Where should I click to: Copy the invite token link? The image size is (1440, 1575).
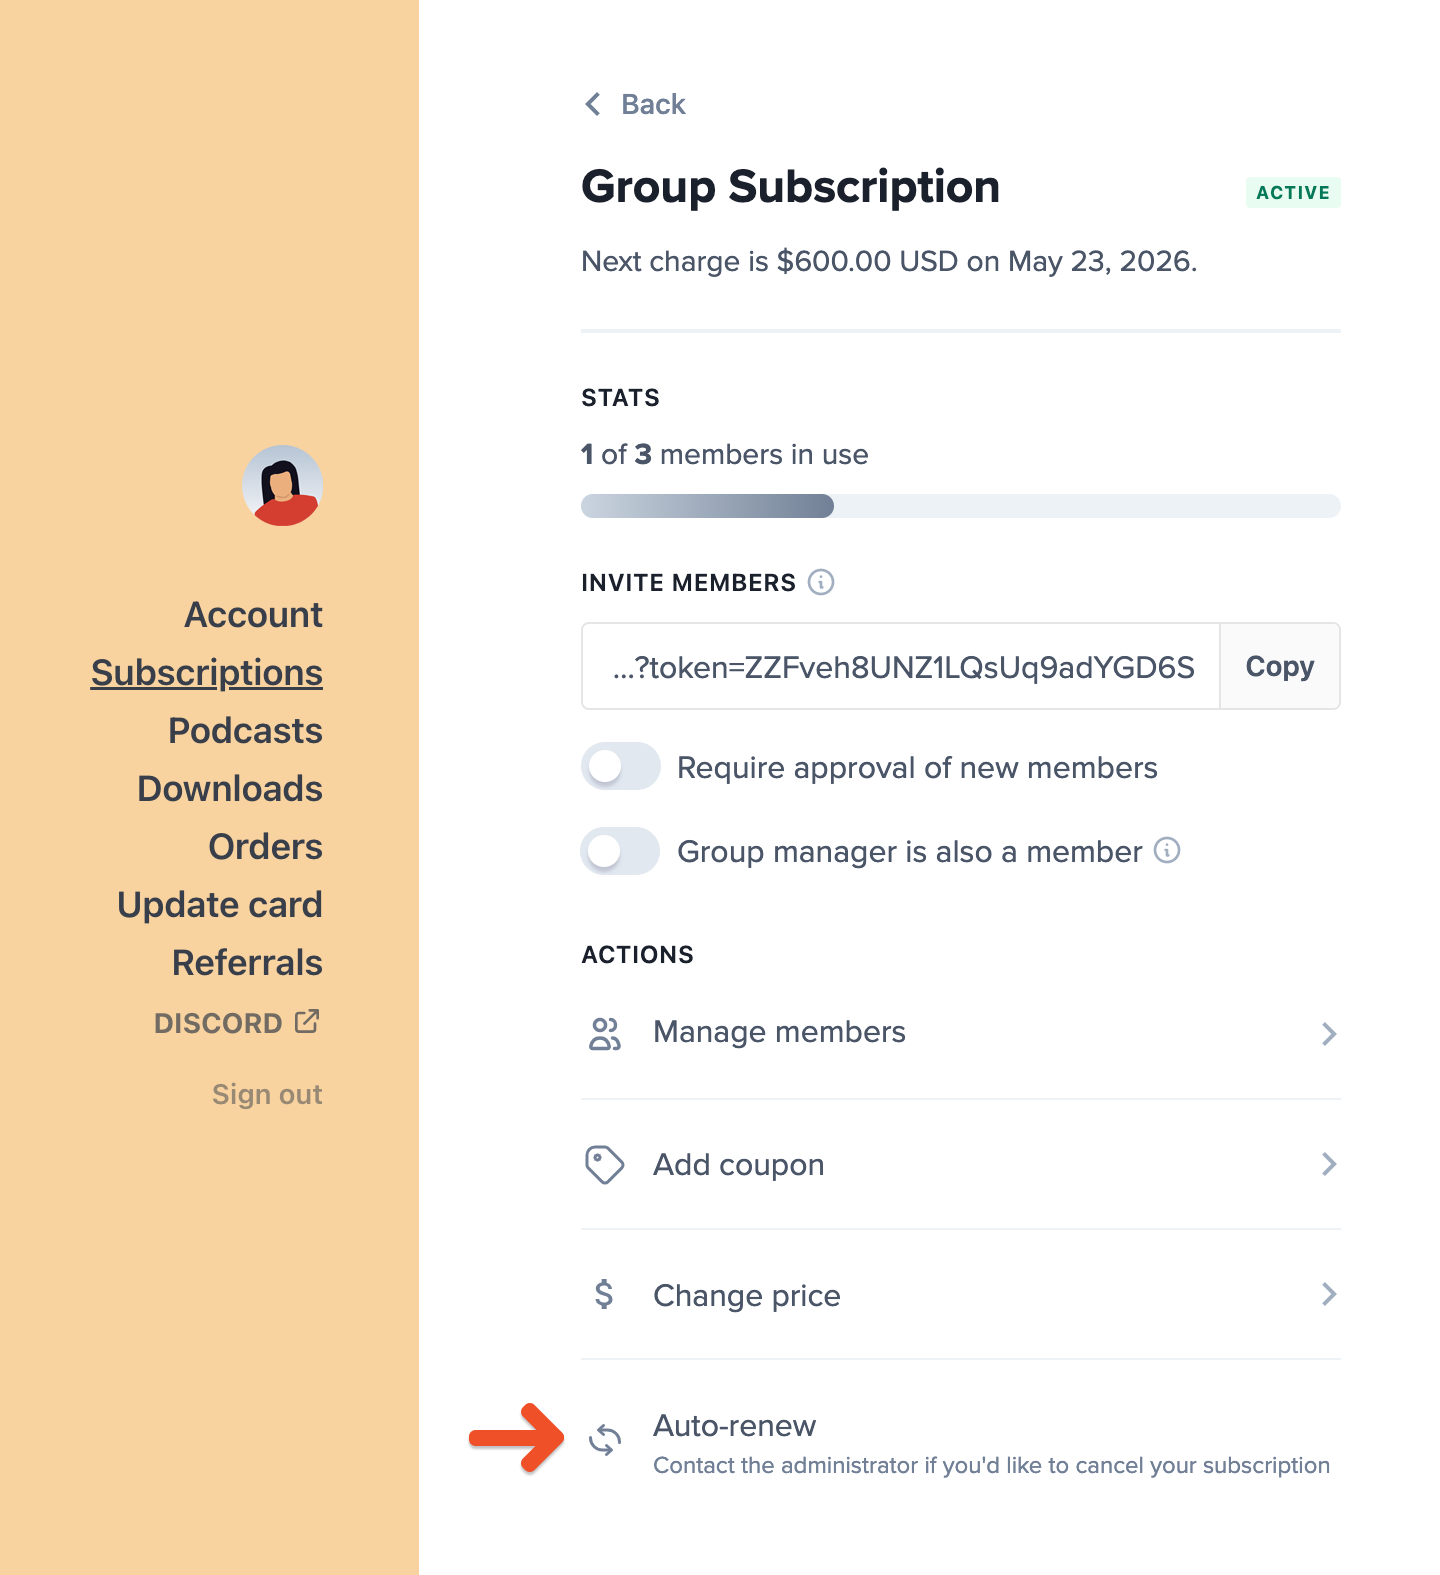1279,666
